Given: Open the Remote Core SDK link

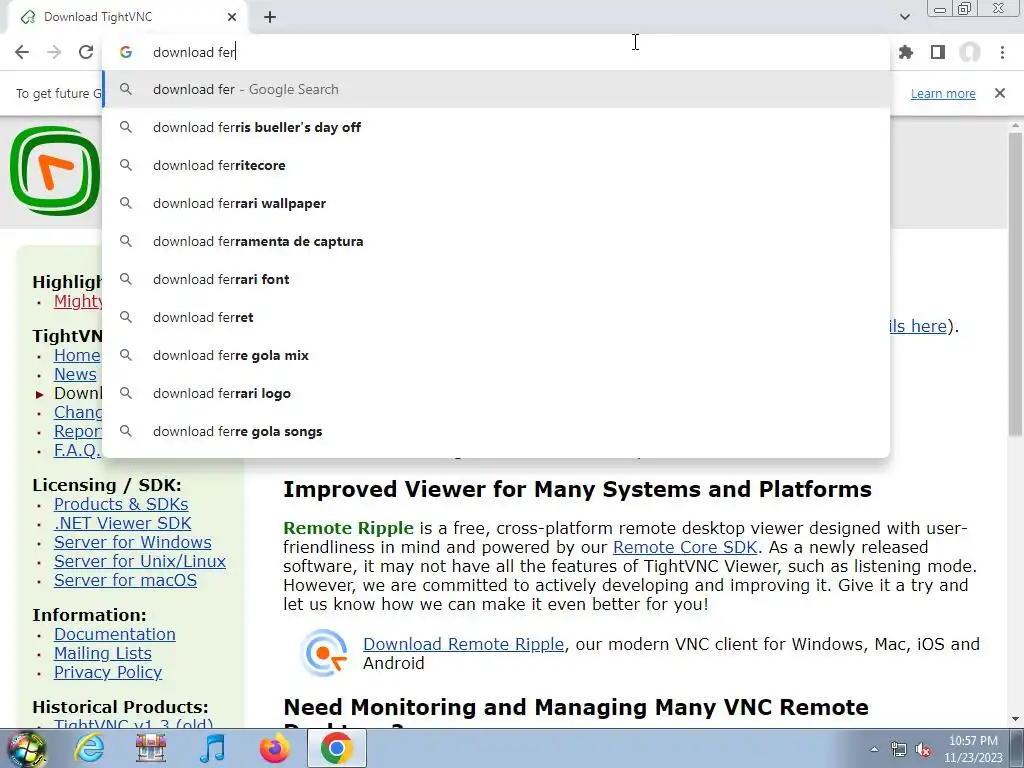Looking at the screenshot, I should coord(685,547).
